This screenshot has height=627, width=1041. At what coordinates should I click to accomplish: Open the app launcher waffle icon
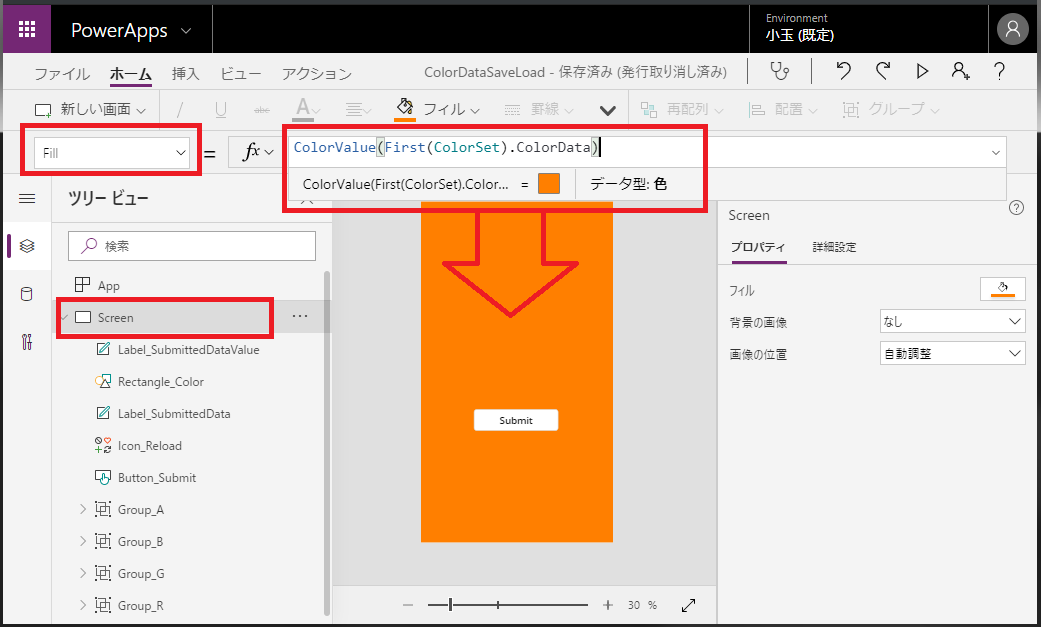coord(27,29)
